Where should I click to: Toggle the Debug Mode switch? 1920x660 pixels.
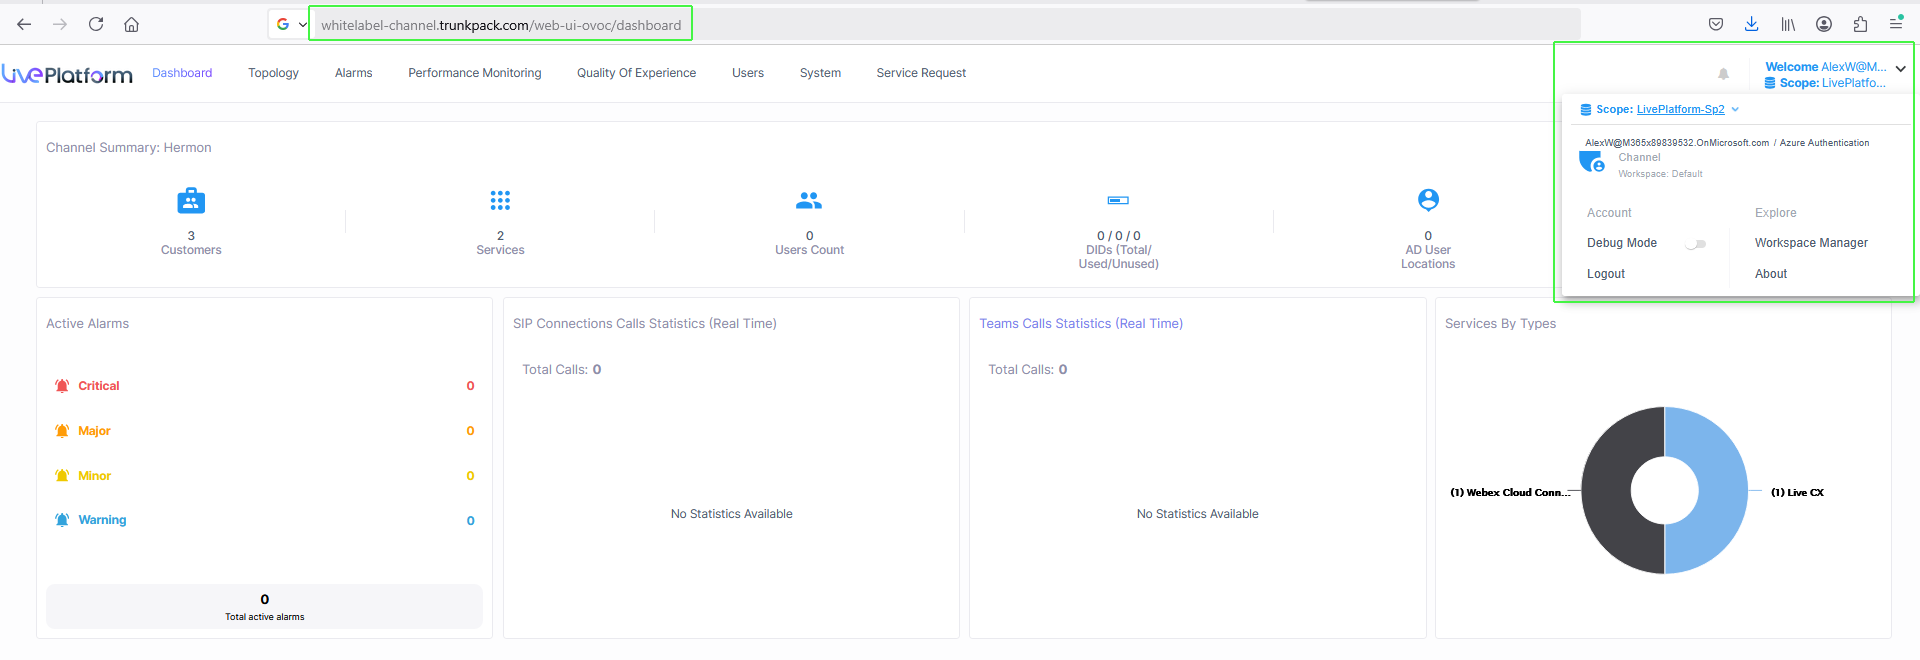click(x=1695, y=244)
